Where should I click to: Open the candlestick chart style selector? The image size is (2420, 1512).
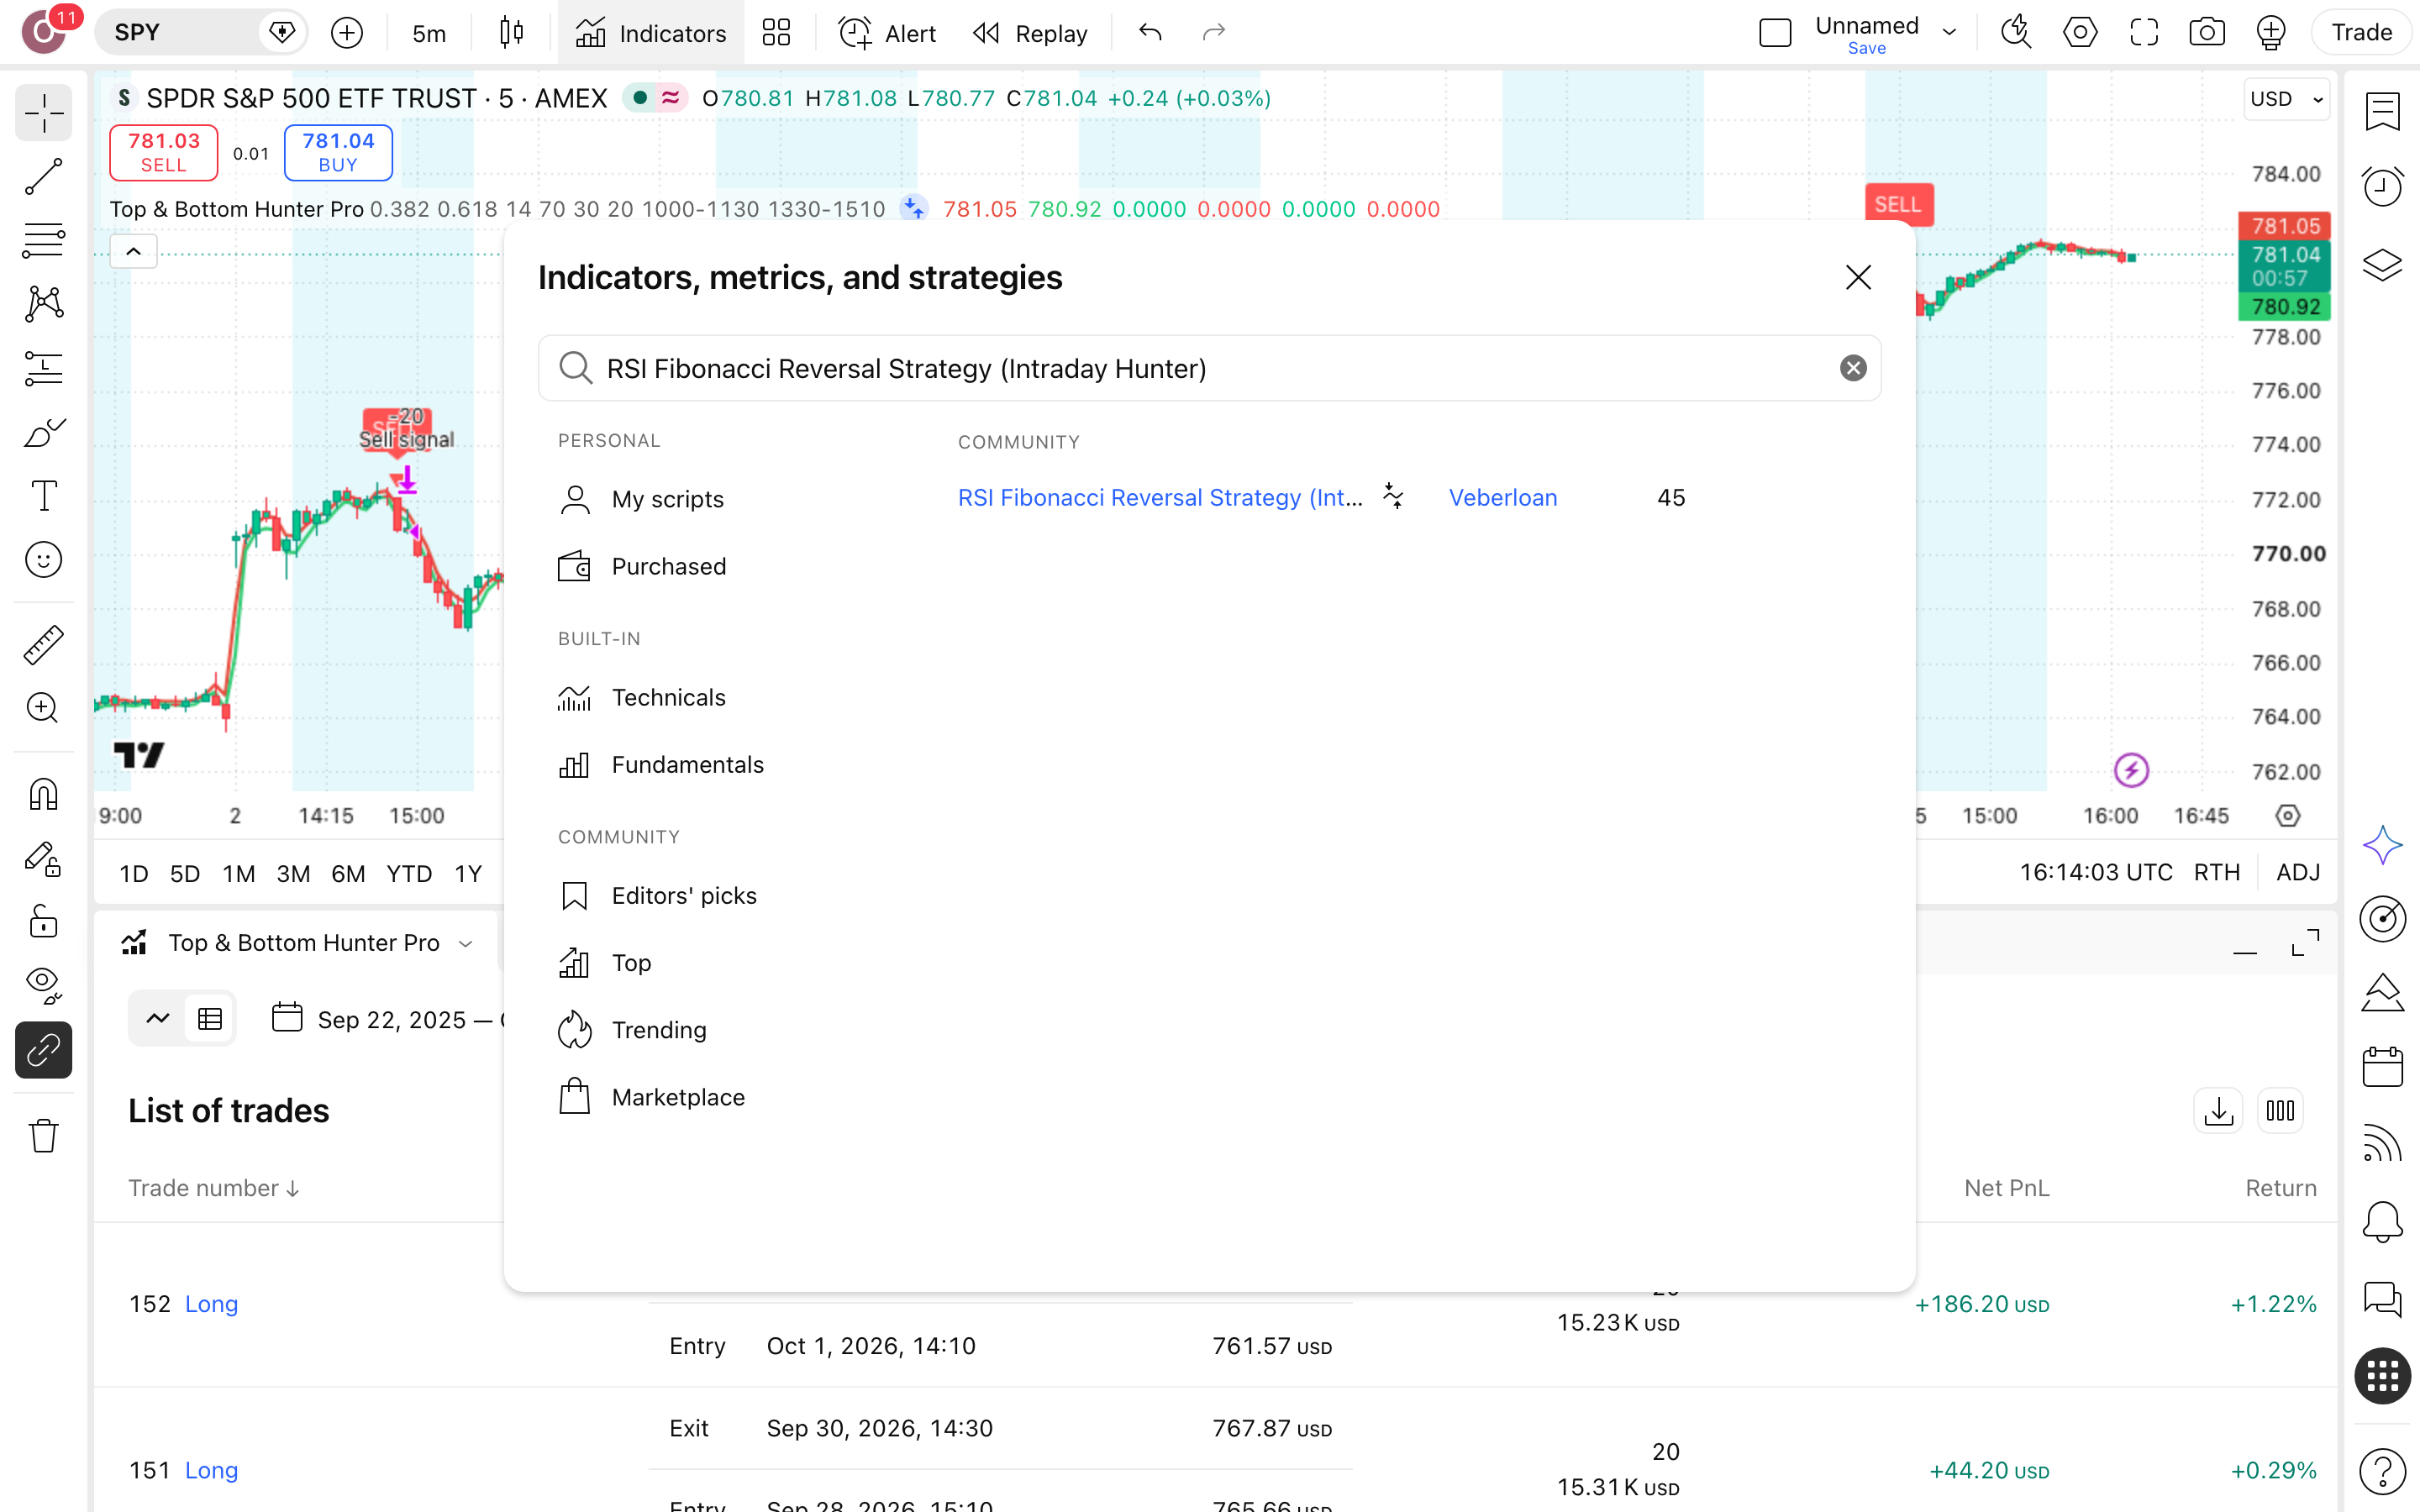511,33
